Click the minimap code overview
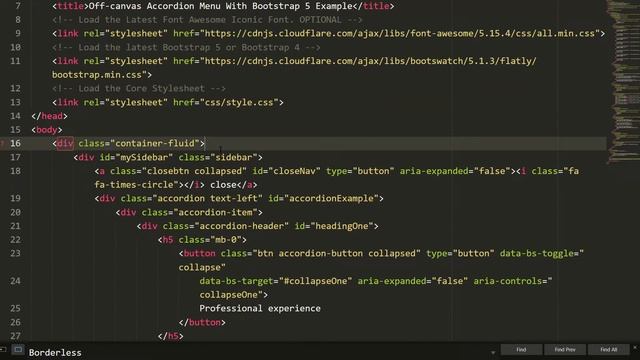Viewport: 640px width, 360px height. pos(623,82)
